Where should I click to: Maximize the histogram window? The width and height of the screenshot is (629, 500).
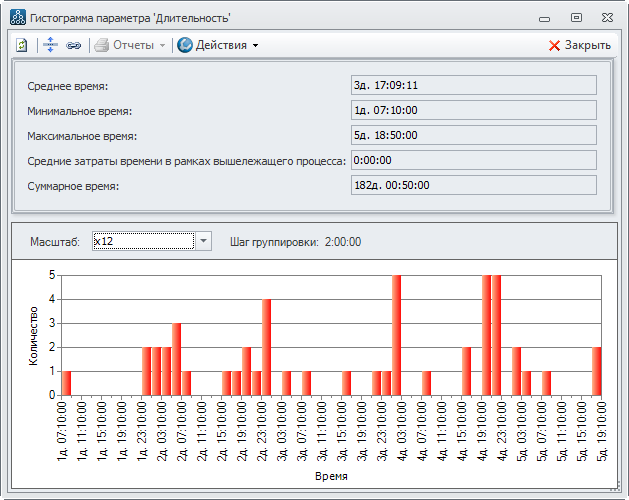click(x=576, y=17)
